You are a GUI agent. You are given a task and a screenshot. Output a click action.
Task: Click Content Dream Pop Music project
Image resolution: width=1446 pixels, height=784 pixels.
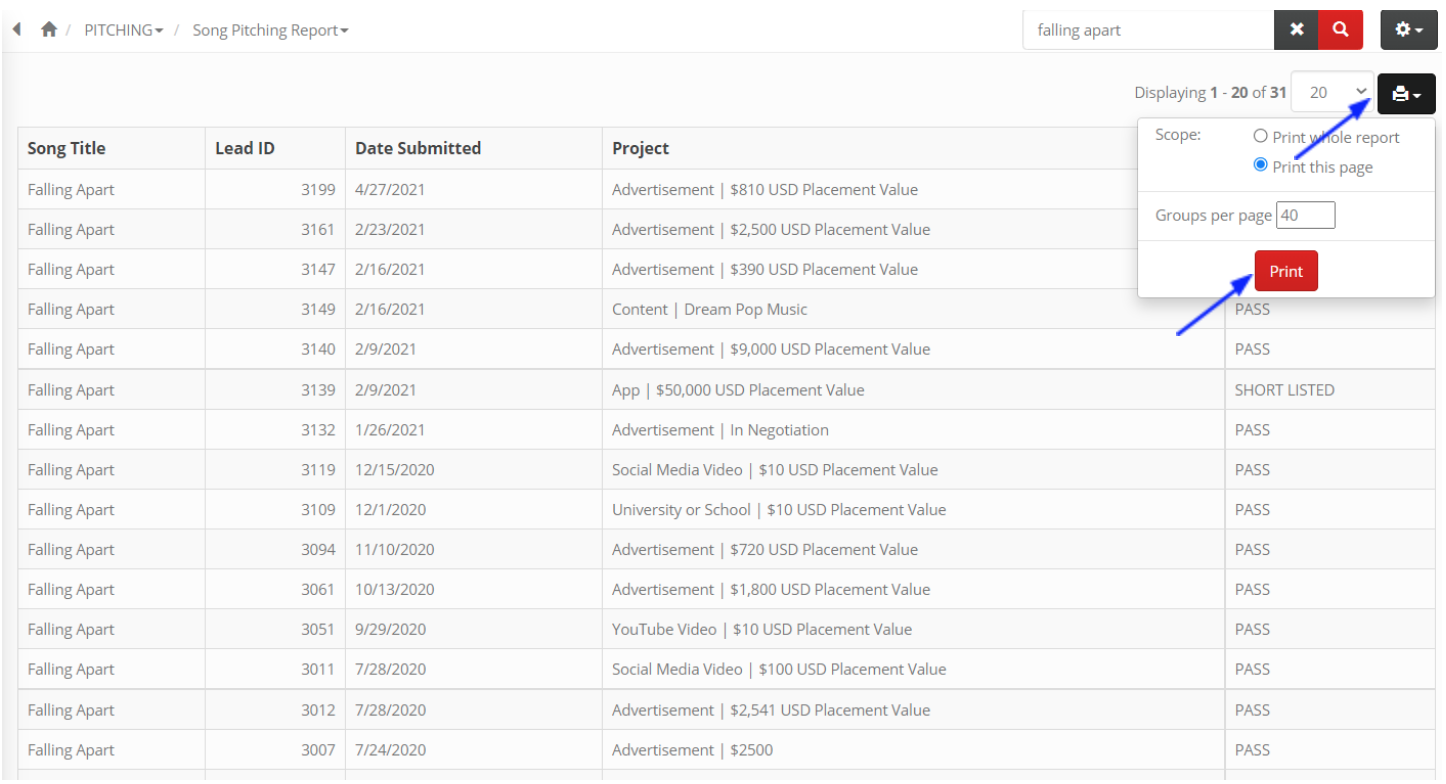710,309
